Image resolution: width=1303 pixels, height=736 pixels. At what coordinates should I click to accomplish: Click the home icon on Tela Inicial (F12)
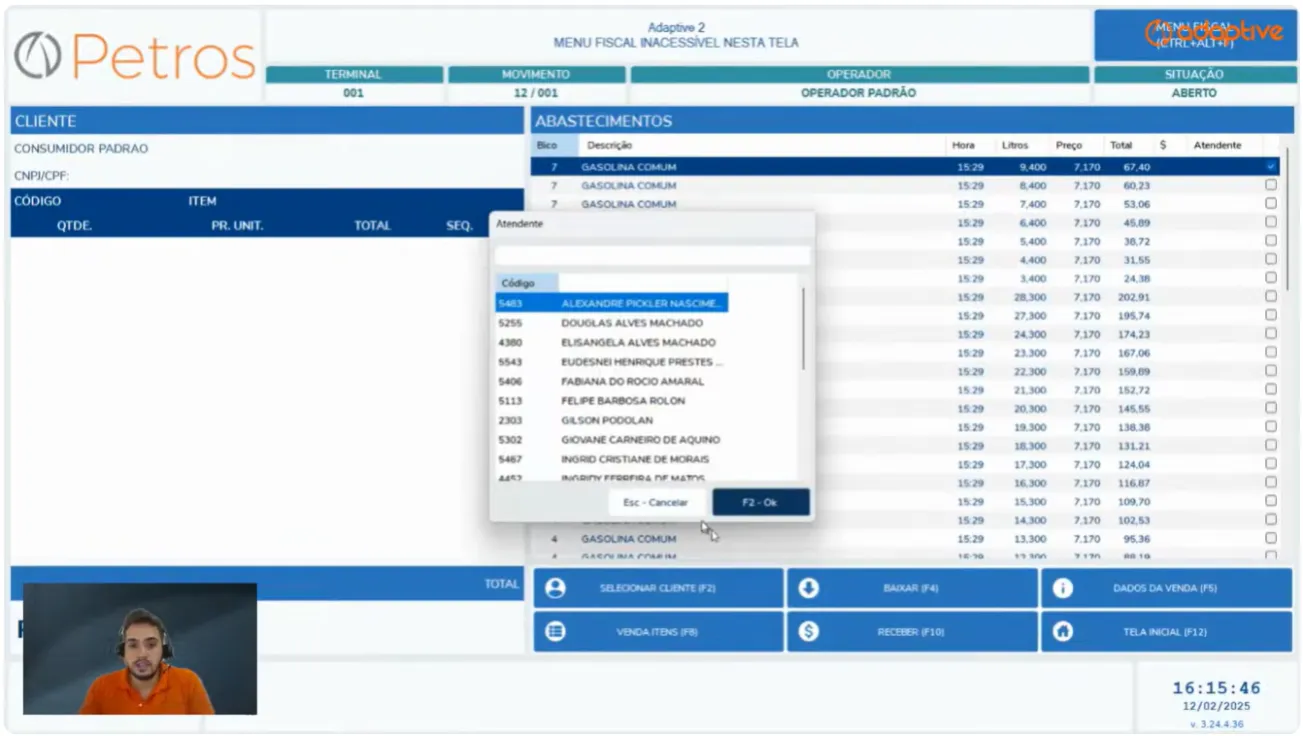click(x=1063, y=632)
